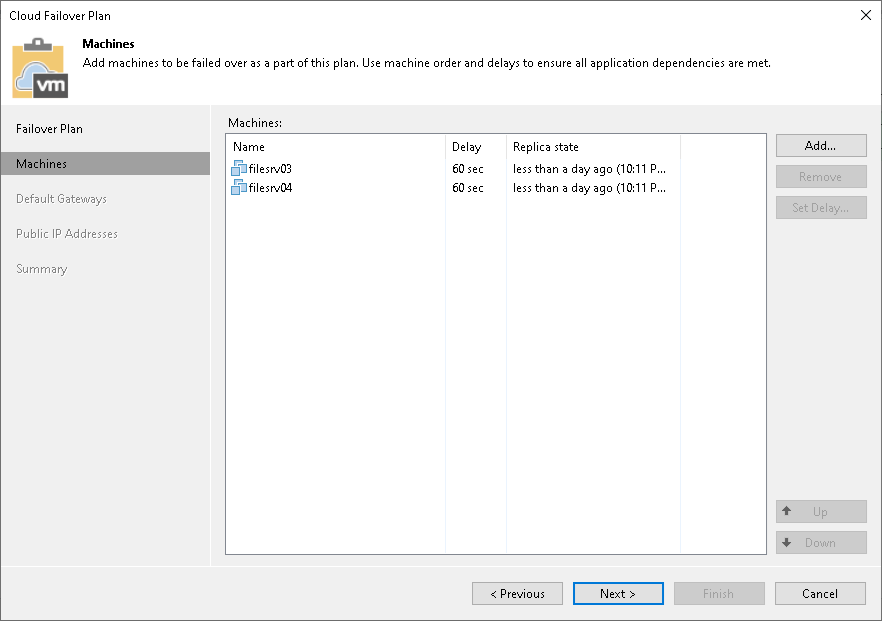The image size is (882, 621).
Task: Click the Veeam cloud failover wizard icon
Action: click(x=40, y=68)
